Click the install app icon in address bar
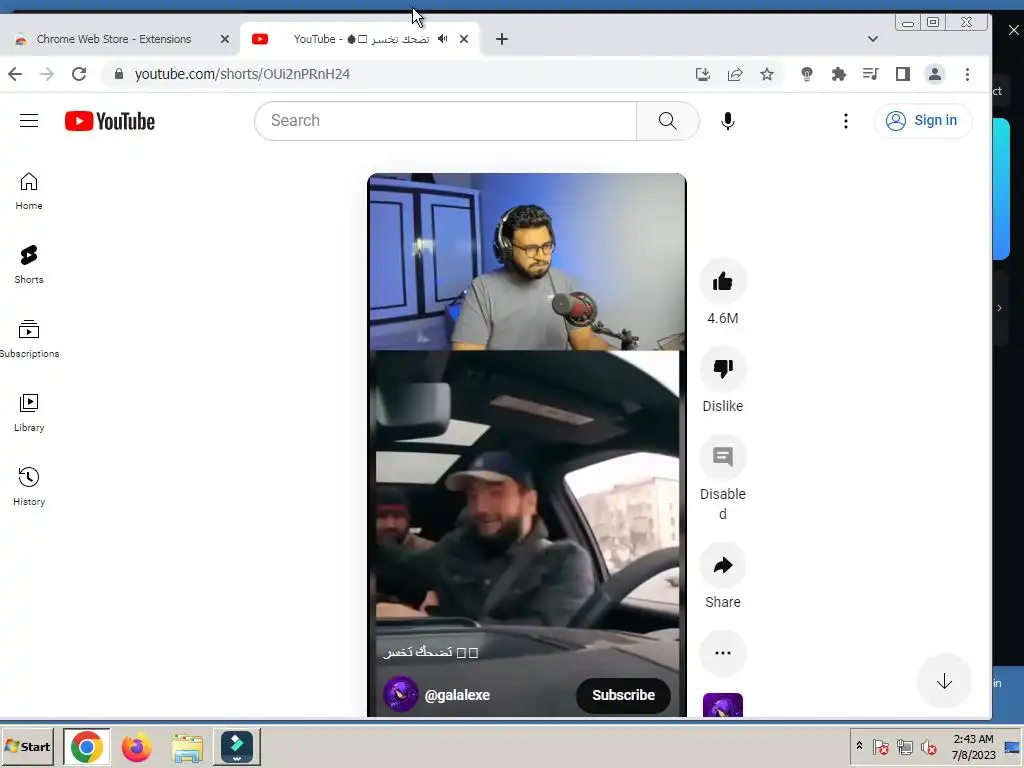 [x=703, y=74]
